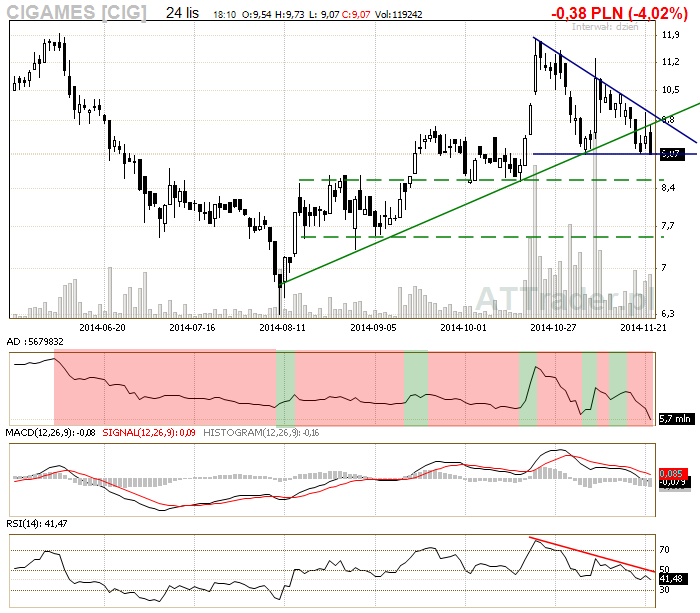The image size is (700, 613).
Task: Click the 11,2 price axis label
Action: pos(671,62)
